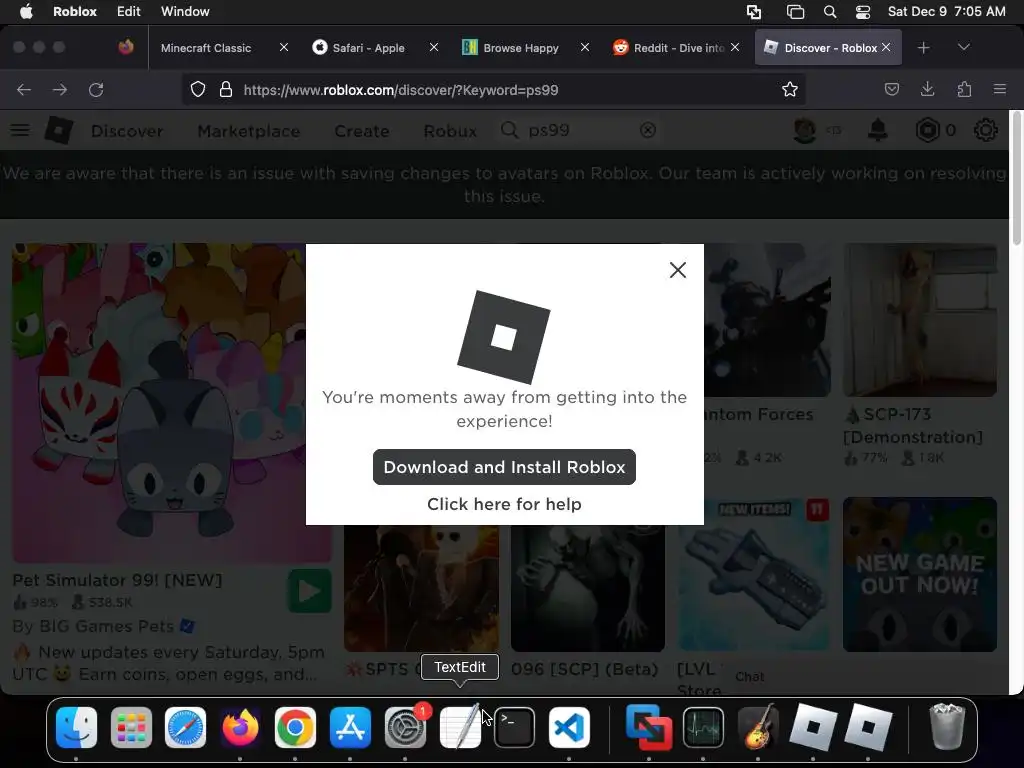Go forward to next page
The image size is (1024, 768).
click(x=60, y=89)
